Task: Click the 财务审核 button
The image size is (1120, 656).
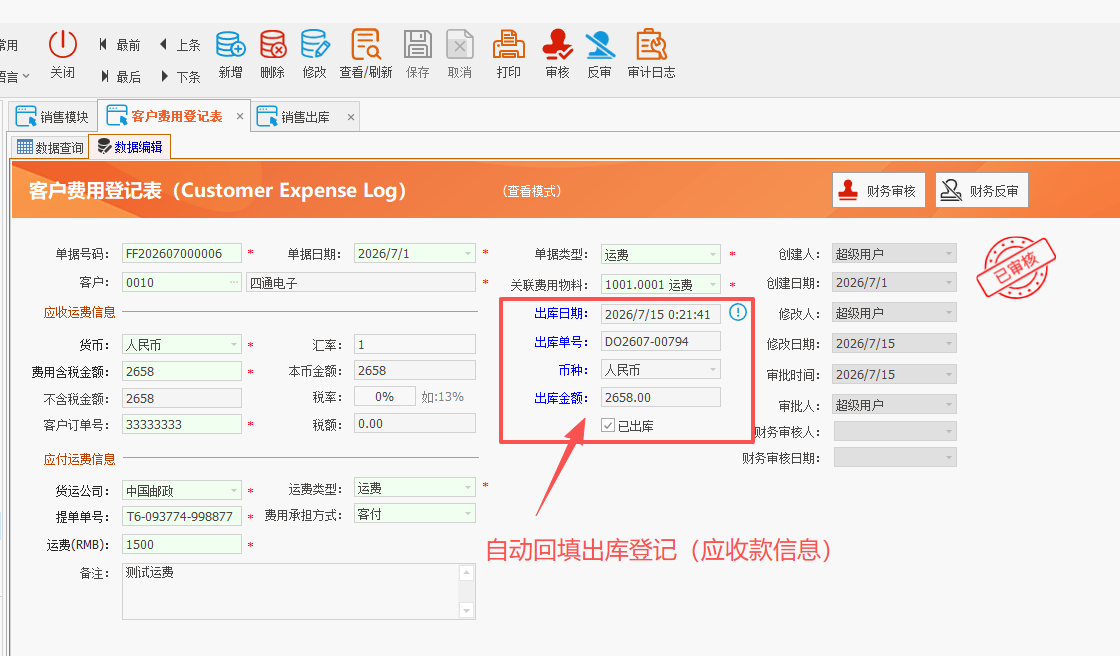Action: pyautogui.click(x=879, y=190)
